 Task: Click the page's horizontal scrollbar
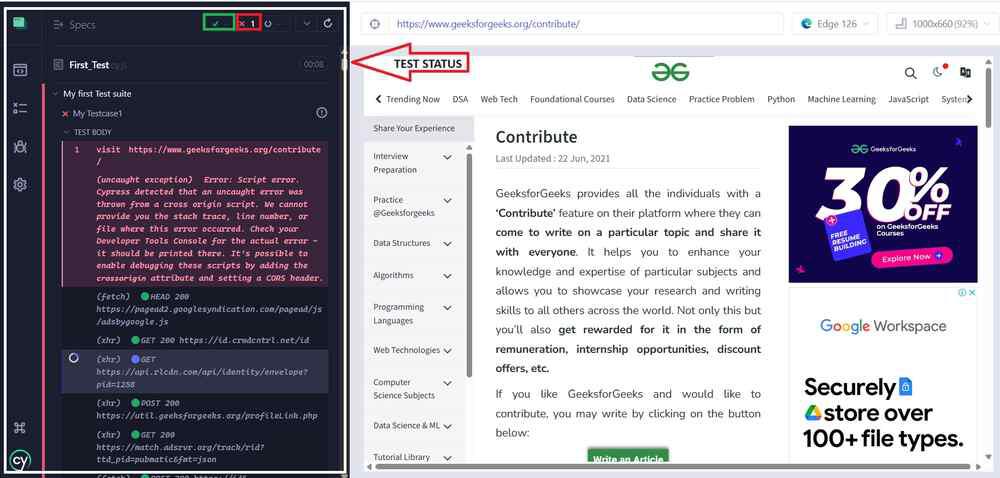pyautogui.click(x=673, y=467)
